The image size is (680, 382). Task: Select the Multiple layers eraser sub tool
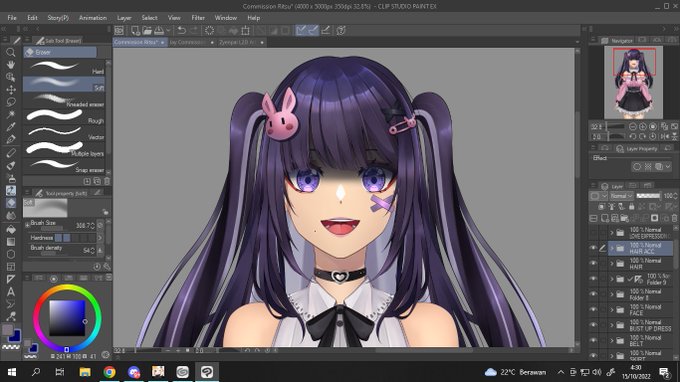[x=64, y=150]
